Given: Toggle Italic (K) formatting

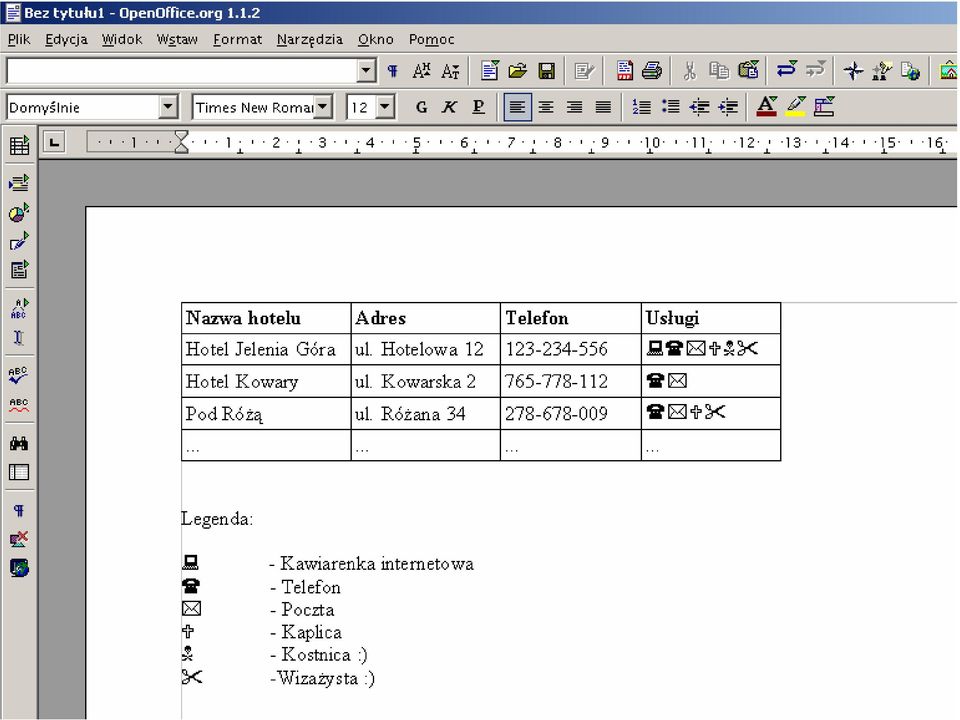Looking at the screenshot, I should point(449,107).
